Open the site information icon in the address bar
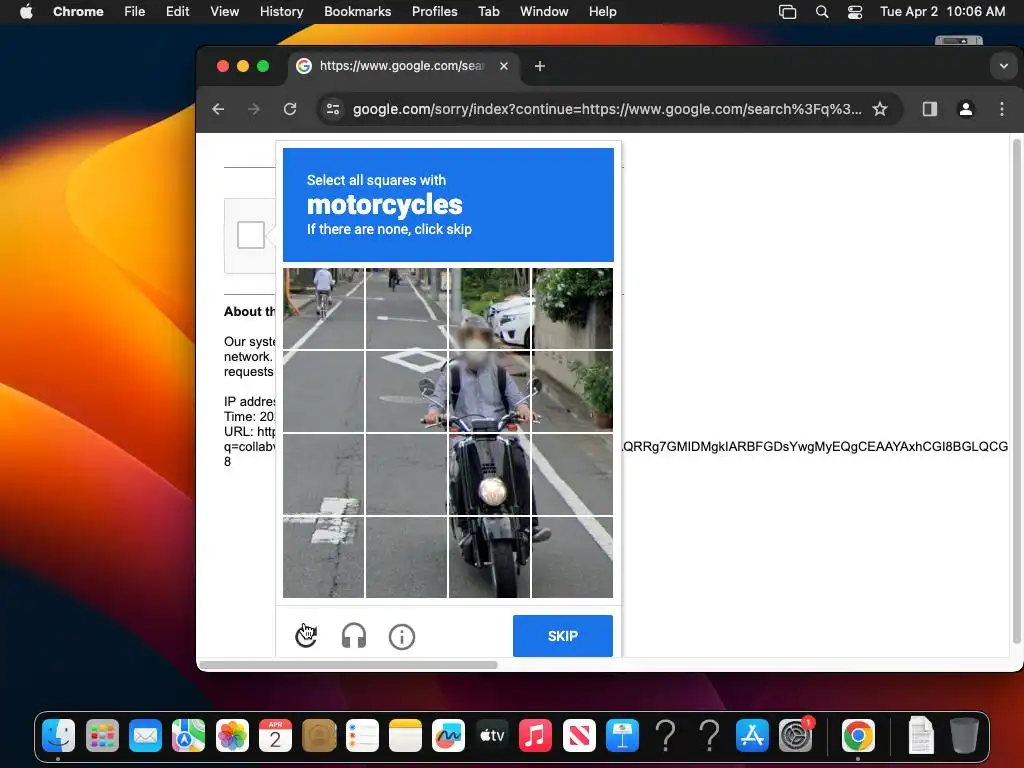The image size is (1024, 768). click(333, 109)
